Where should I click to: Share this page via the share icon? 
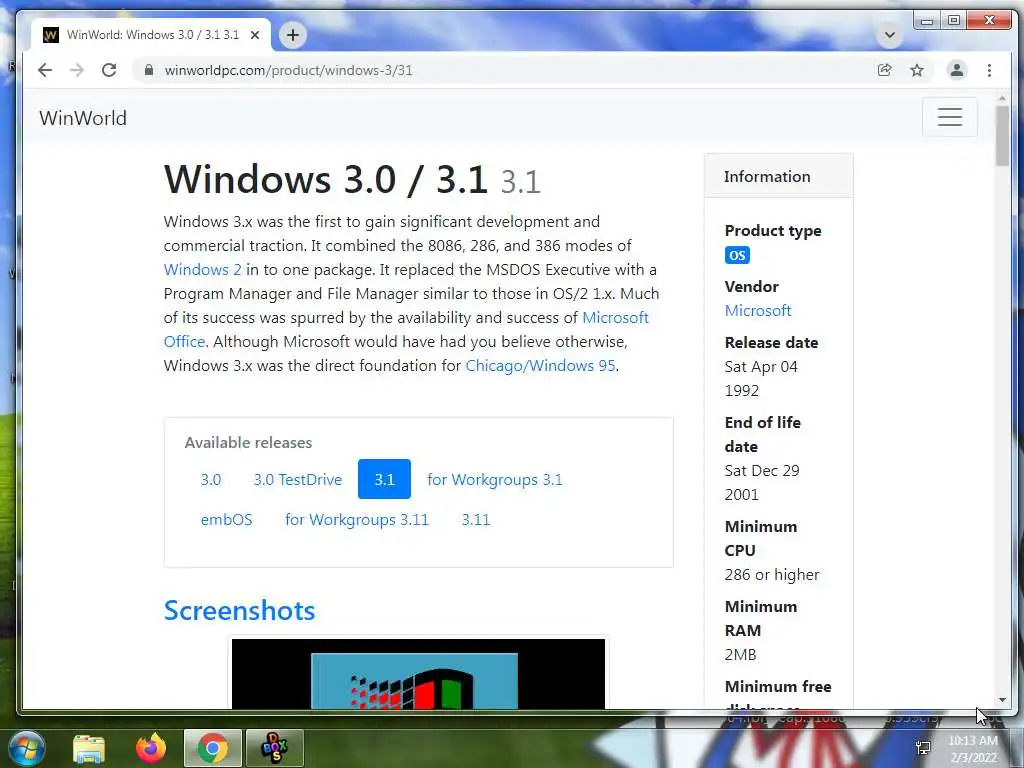point(884,70)
